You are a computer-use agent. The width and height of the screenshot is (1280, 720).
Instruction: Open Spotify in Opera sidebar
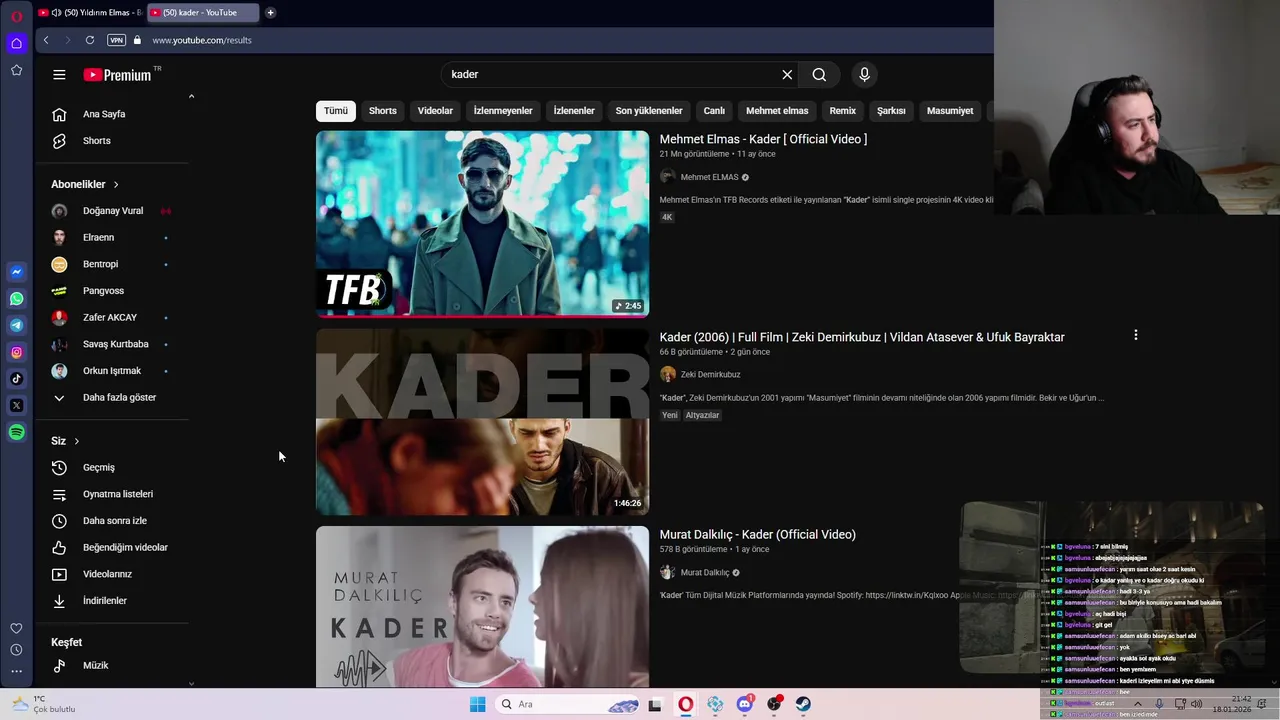click(16, 432)
